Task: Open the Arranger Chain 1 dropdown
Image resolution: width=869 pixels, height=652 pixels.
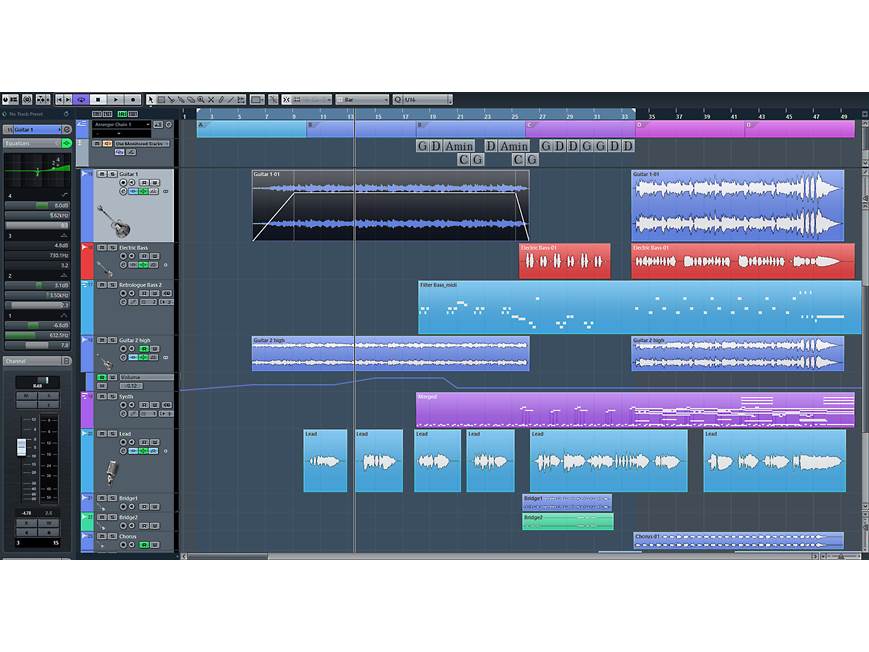Action: point(123,124)
